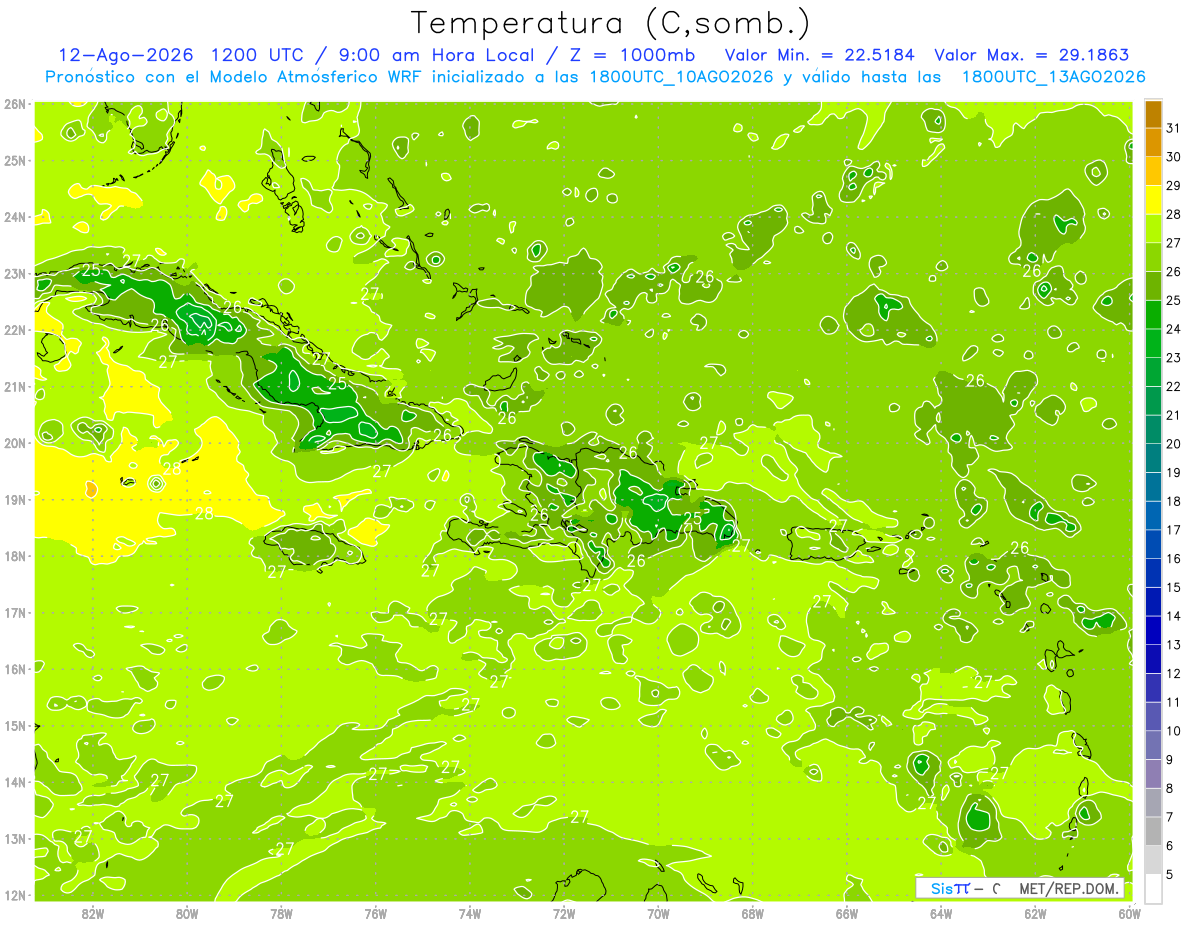Click the yellow legend swatch between 28 and 29
This screenshot has height=927, width=1200.
(x=1153, y=200)
